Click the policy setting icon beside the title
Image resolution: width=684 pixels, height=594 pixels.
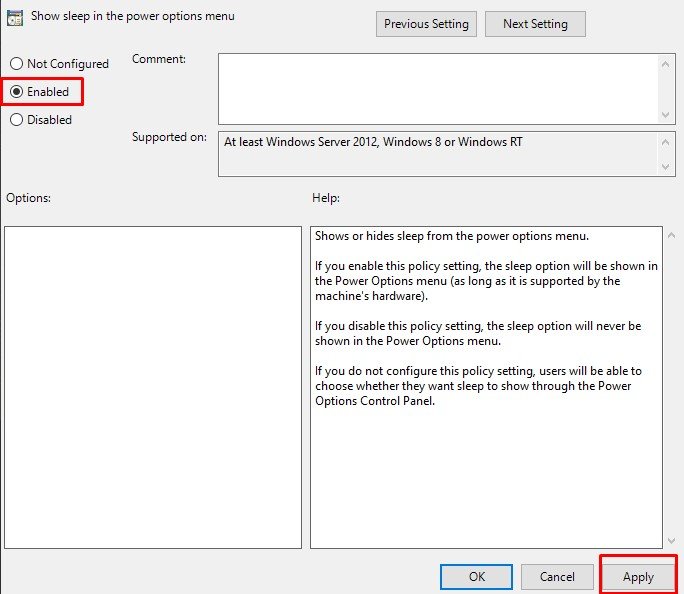pos(15,18)
